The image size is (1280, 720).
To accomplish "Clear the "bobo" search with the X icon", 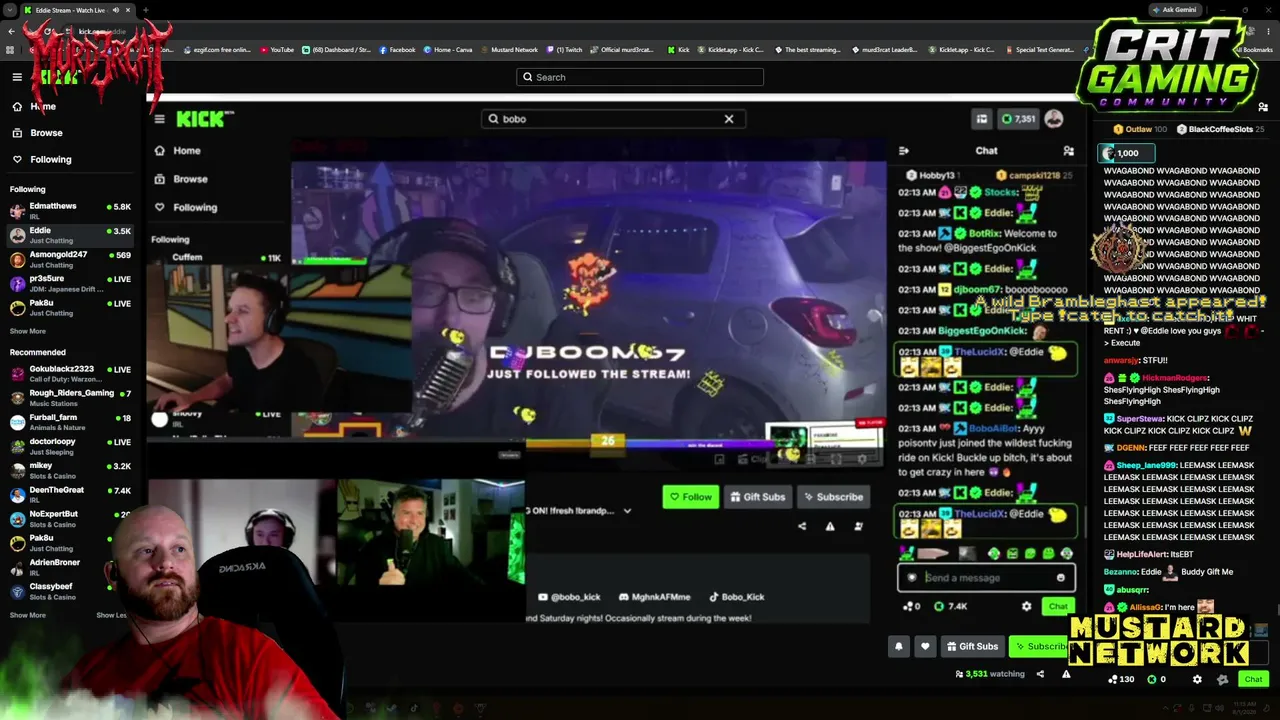I will (729, 119).
